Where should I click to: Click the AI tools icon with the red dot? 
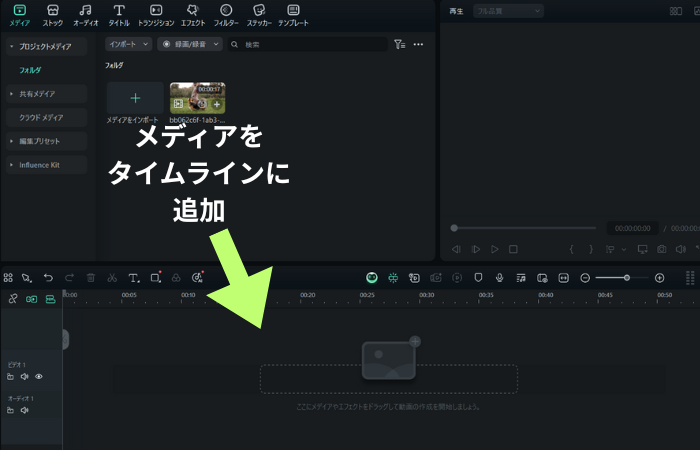point(197,277)
